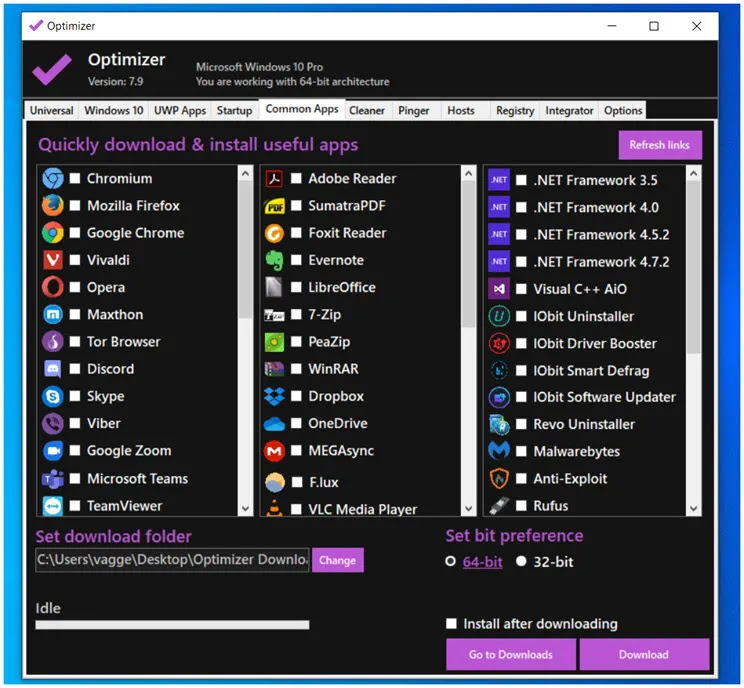744x688 pixels.
Task: Click the MEGAsync icon
Action: [274, 450]
